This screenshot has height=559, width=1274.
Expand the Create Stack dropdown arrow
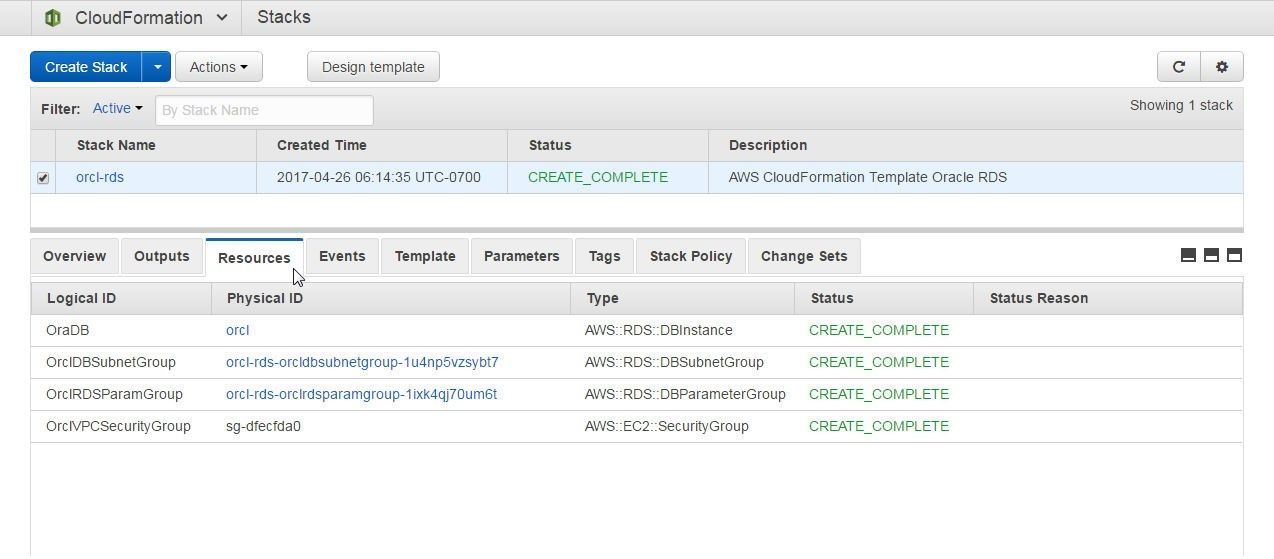tap(157, 67)
